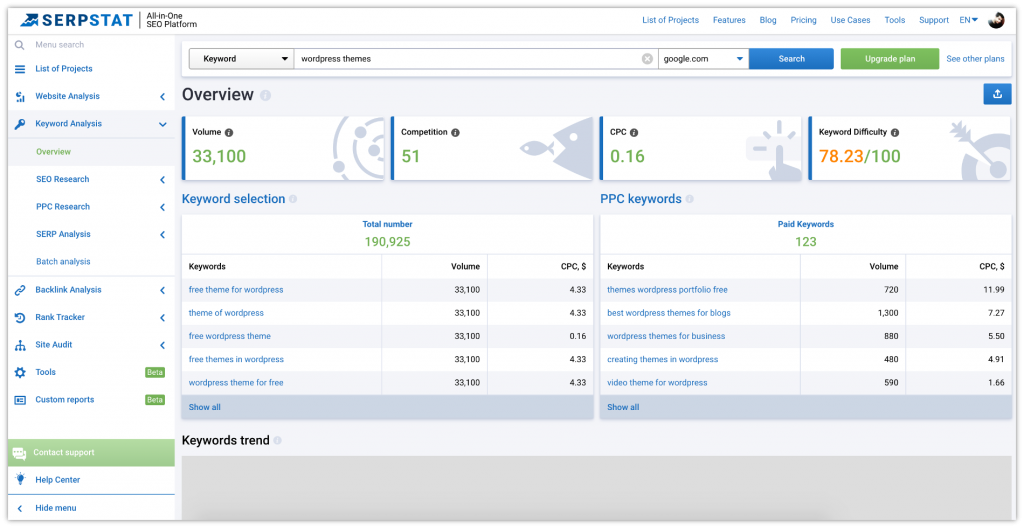Open Features in the top navigation
Image resolution: width=1024 pixels, height=528 pixels.
(729, 20)
